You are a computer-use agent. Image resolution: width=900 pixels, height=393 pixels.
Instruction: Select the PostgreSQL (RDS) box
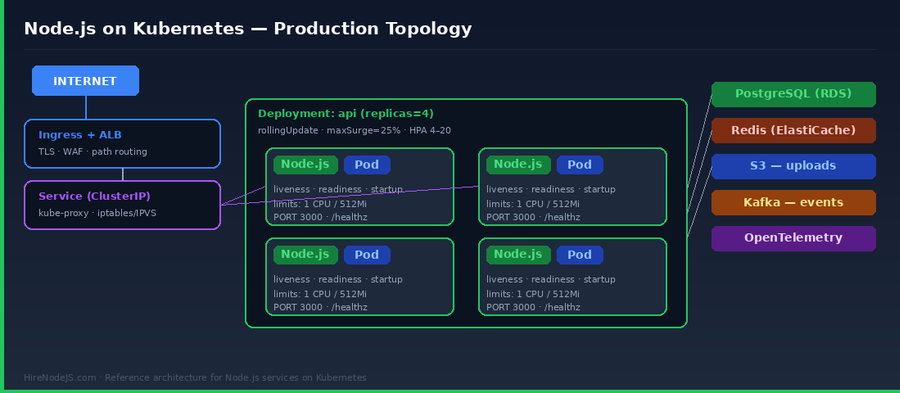coord(793,94)
